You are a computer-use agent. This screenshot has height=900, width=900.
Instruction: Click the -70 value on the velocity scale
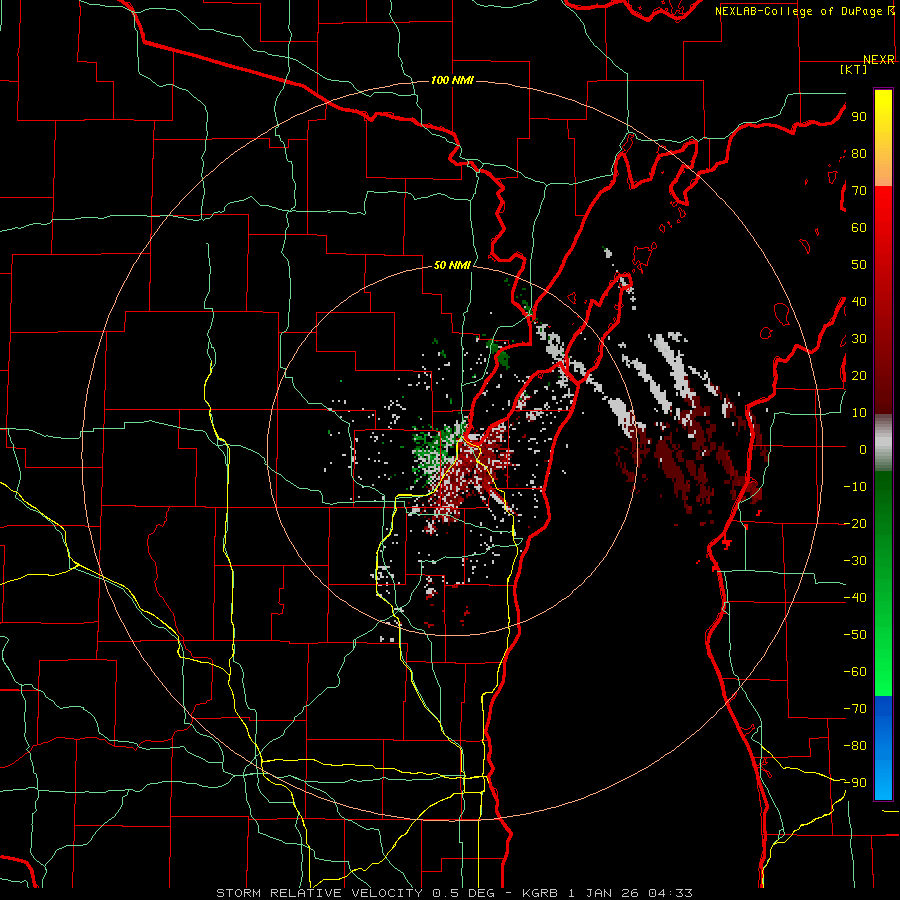(855, 709)
